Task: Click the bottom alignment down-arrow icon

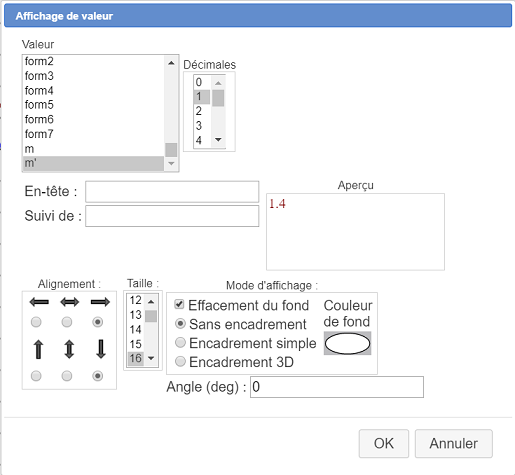Action: tap(101, 349)
